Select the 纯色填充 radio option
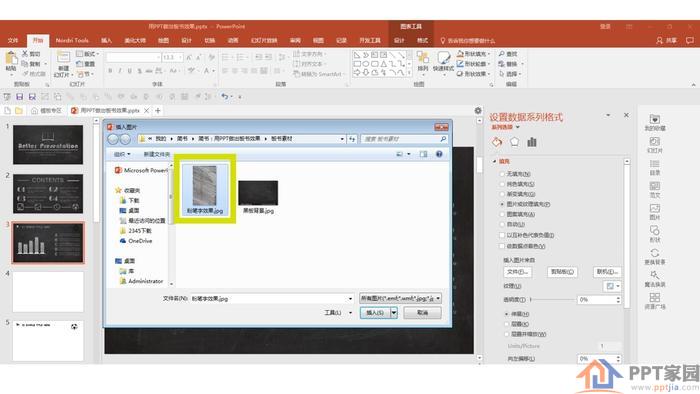The height and width of the screenshot is (394, 700). pos(502,184)
